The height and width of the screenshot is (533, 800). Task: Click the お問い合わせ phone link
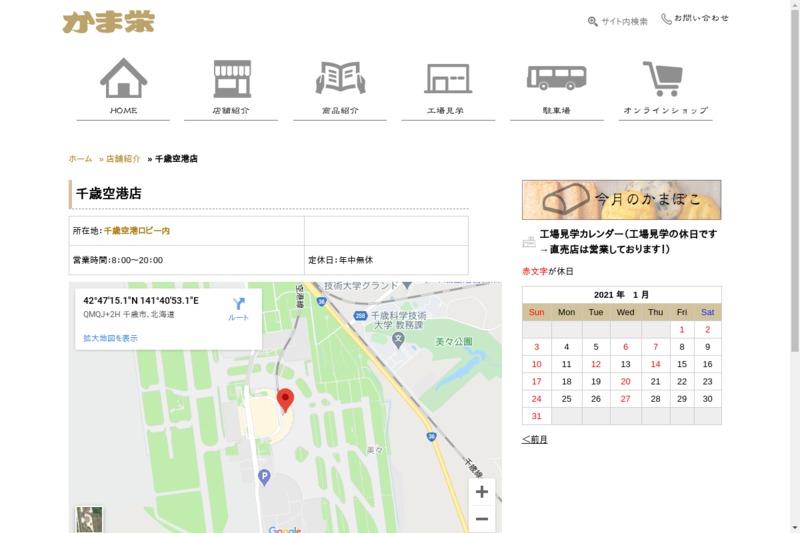click(x=695, y=19)
